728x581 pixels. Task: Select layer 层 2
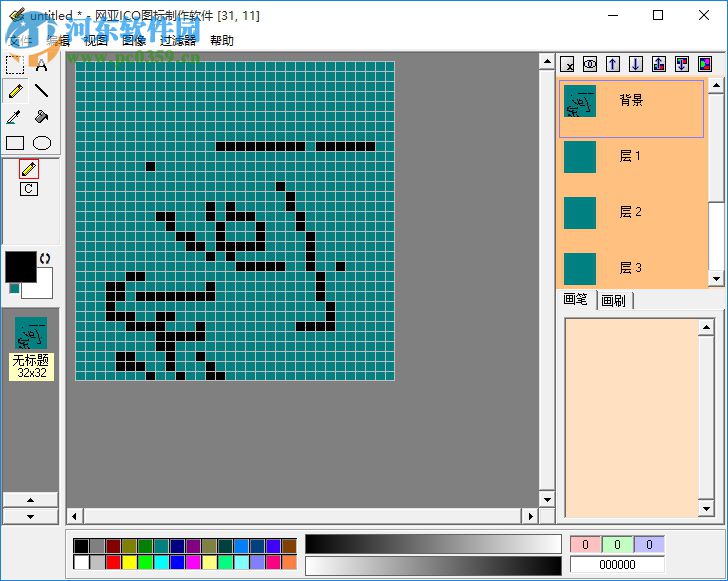(631, 213)
